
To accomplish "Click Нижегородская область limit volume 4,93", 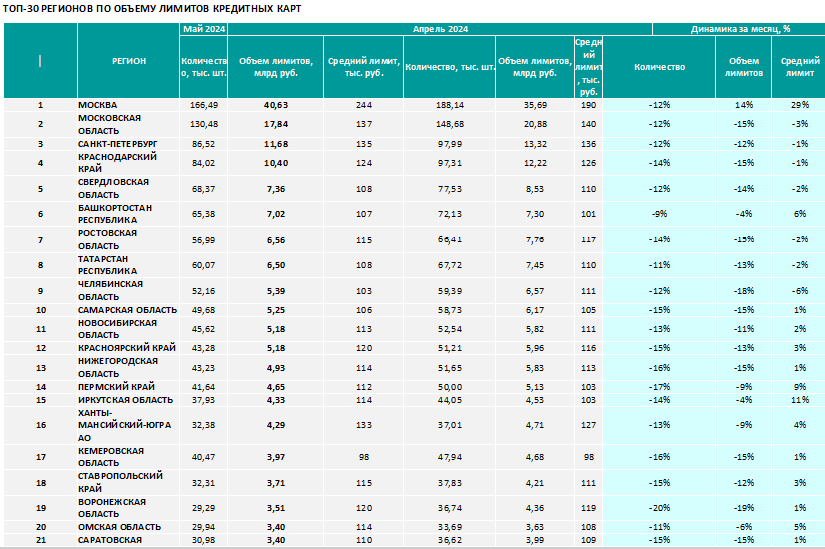I will 276,368.
